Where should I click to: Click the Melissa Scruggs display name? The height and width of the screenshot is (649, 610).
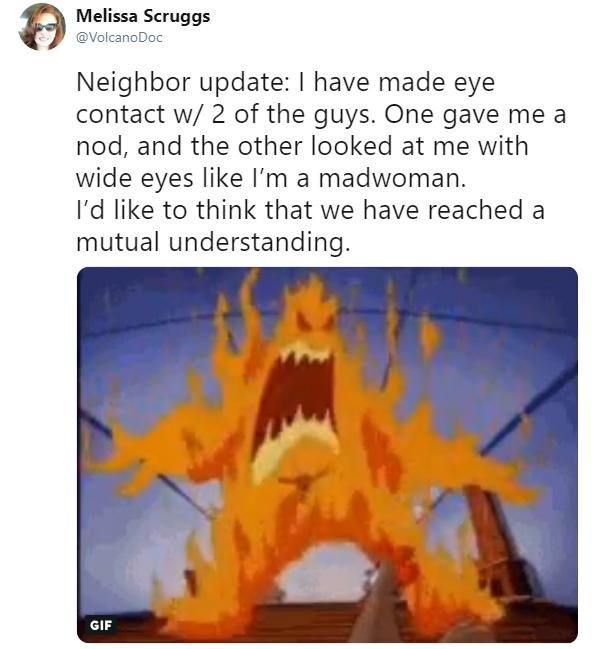point(143,16)
